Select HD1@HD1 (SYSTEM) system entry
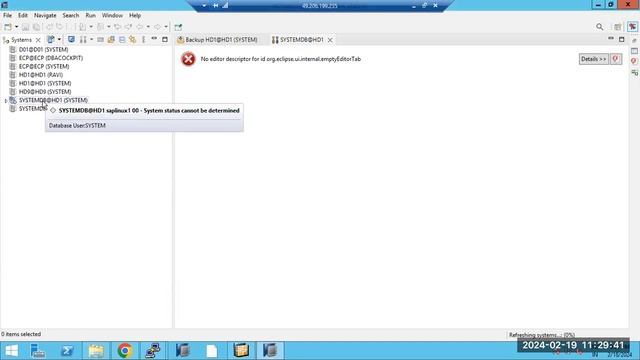 coord(40,83)
